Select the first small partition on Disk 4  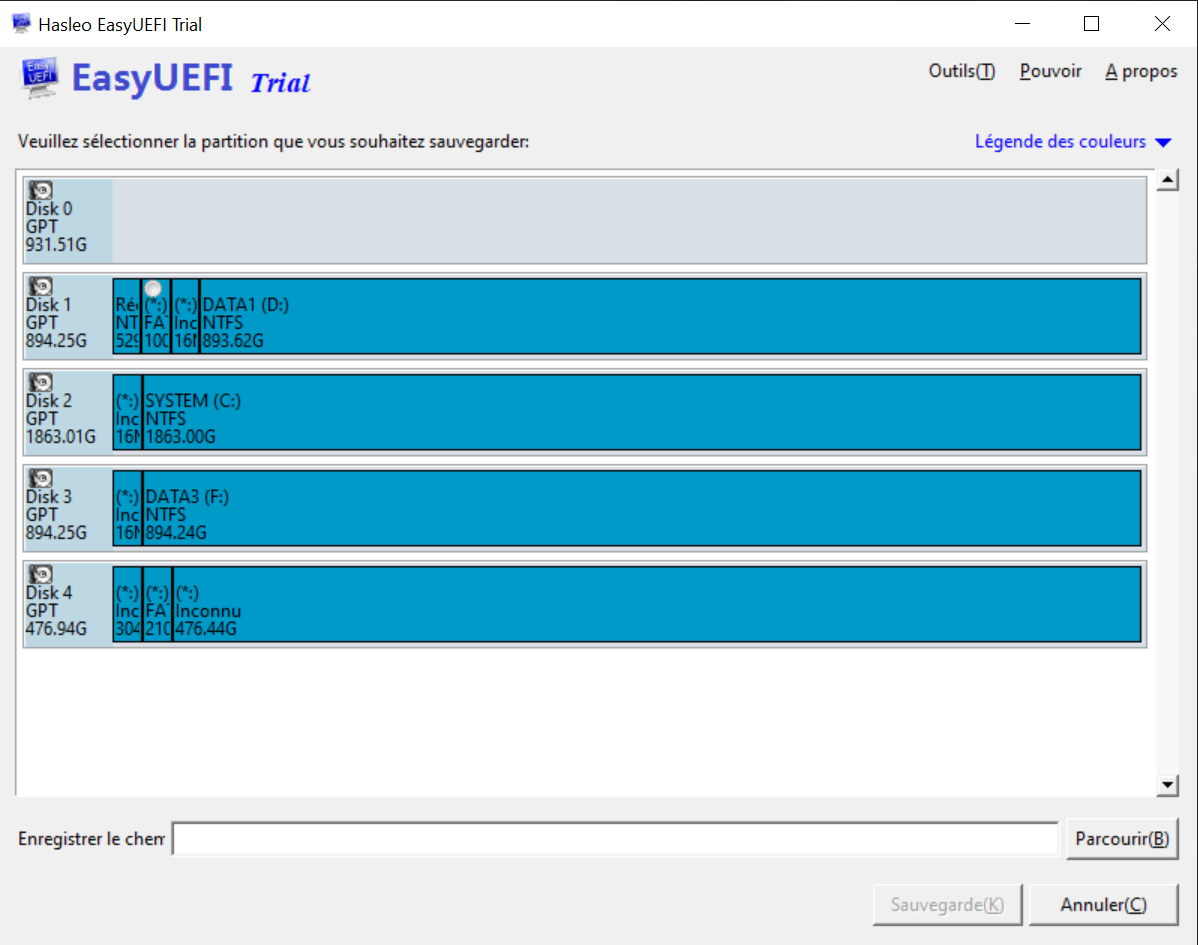pyautogui.click(x=128, y=604)
